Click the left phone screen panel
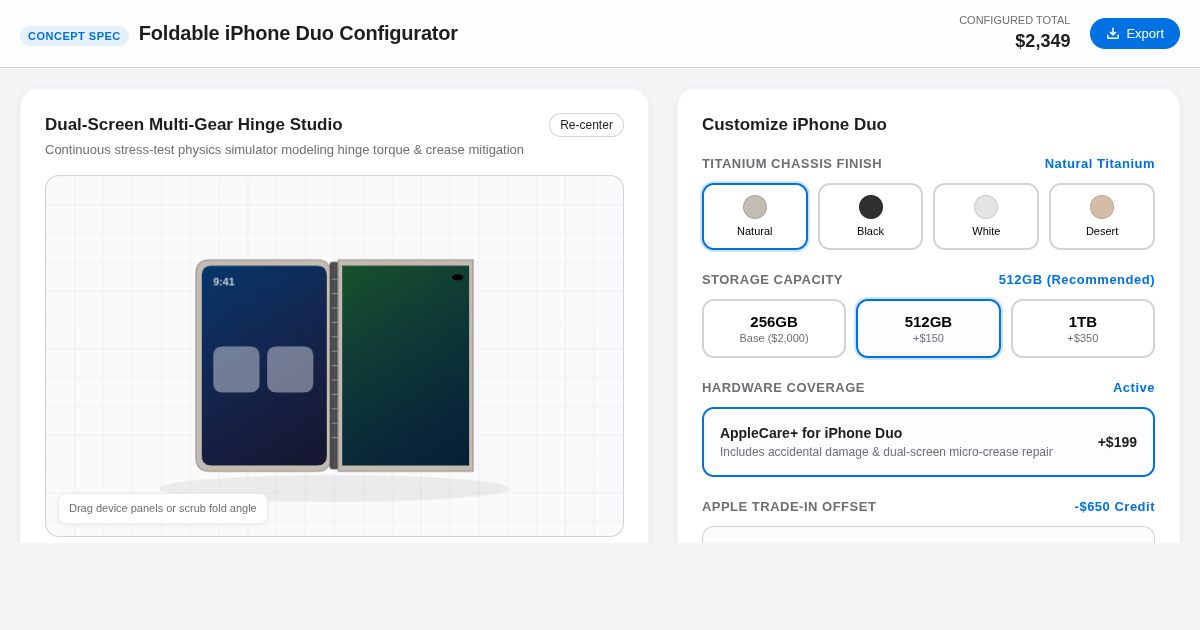Viewport: 1200px width, 630px height. [x=264, y=365]
